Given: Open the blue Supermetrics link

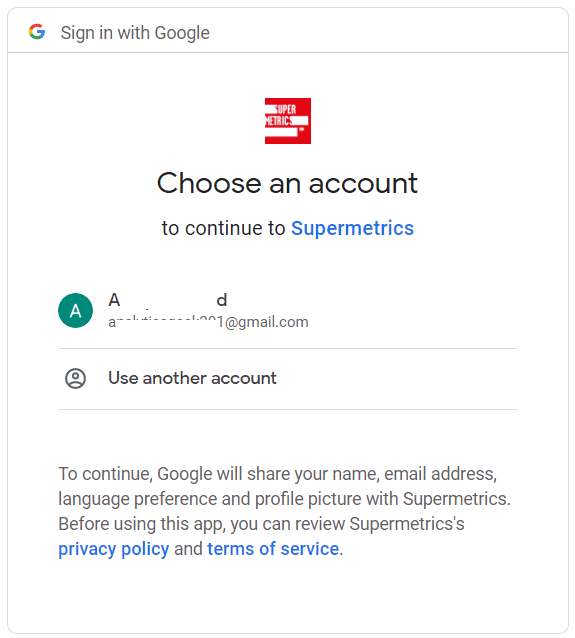Looking at the screenshot, I should (352, 228).
